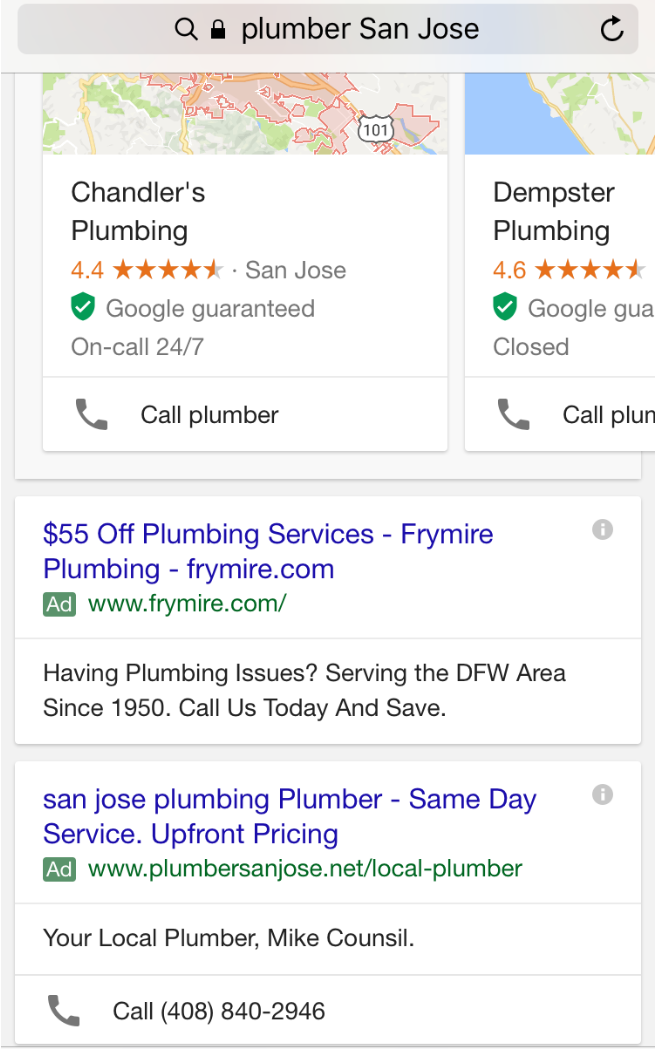Open Chandler's Plumbing listing title
655x1049 pixels.
click(x=138, y=211)
